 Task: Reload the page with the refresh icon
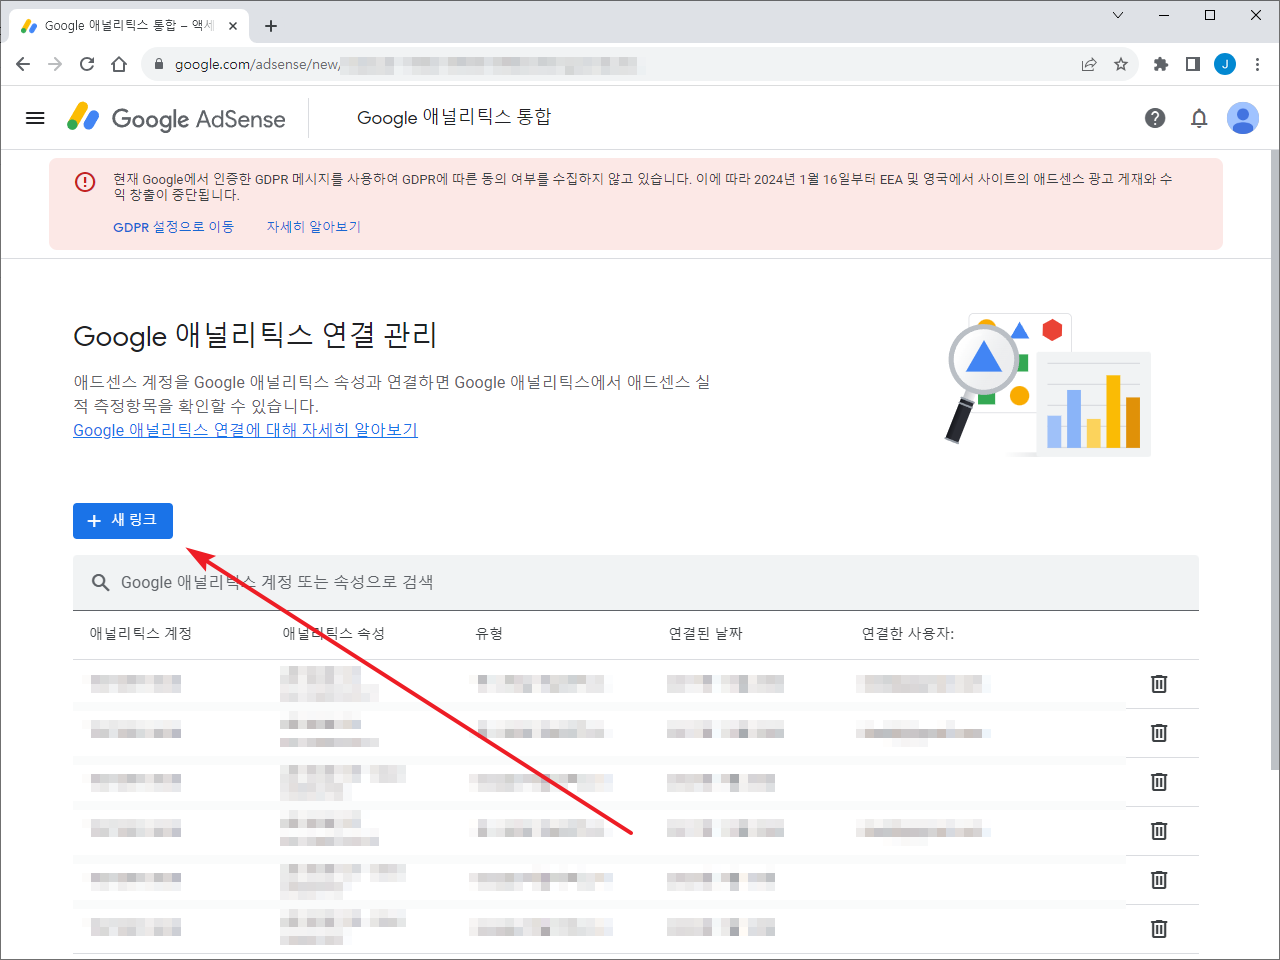tap(87, 64)
